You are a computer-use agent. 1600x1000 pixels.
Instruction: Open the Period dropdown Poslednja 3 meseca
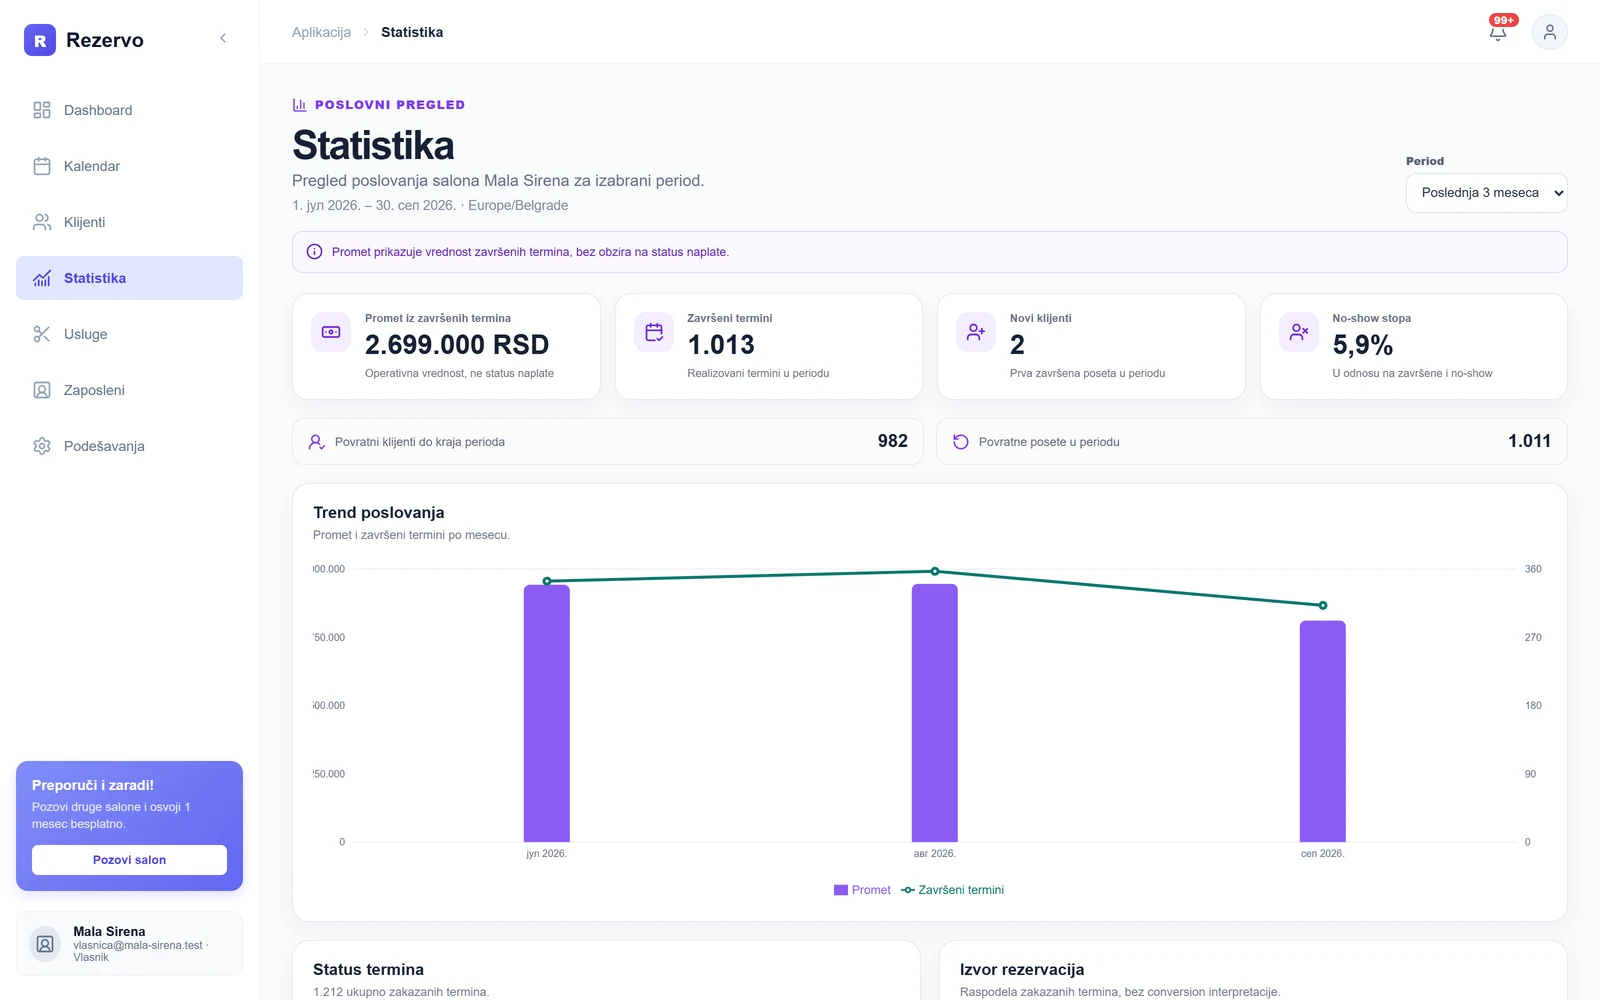tap(1486, 193)
